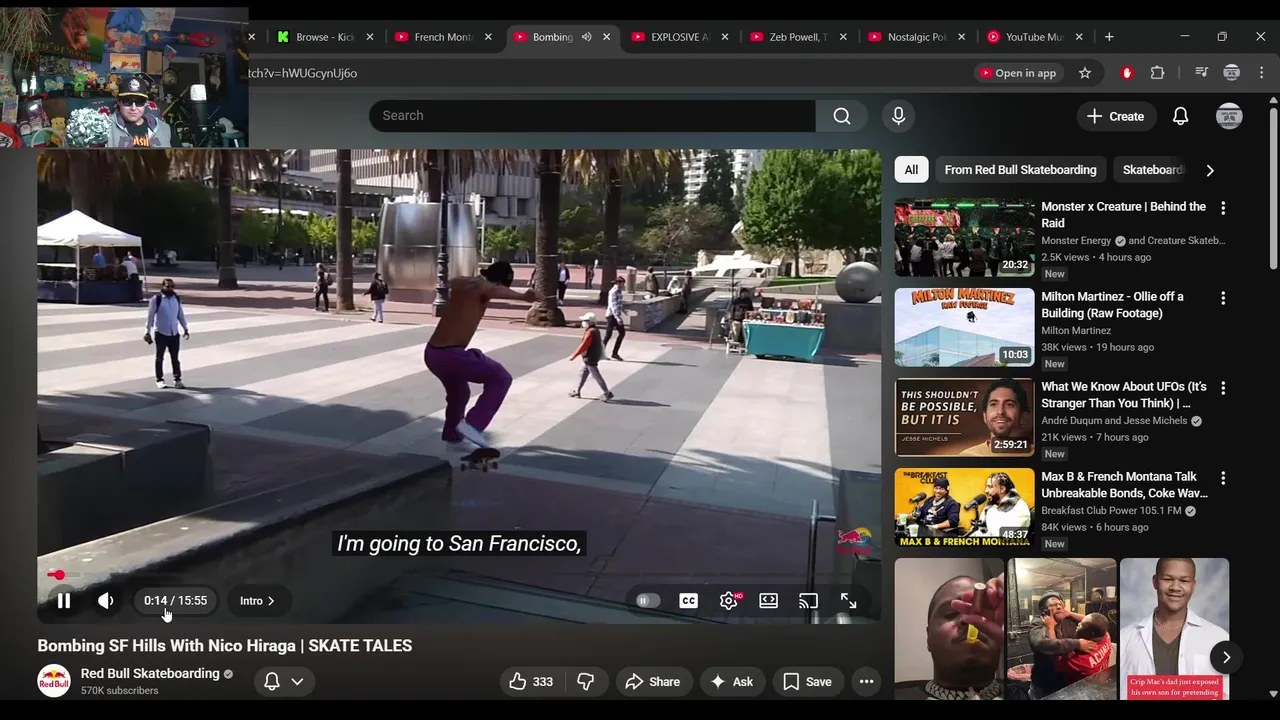Open more actions ellipsis below video
1280x720 pixels.
point(866,682)
